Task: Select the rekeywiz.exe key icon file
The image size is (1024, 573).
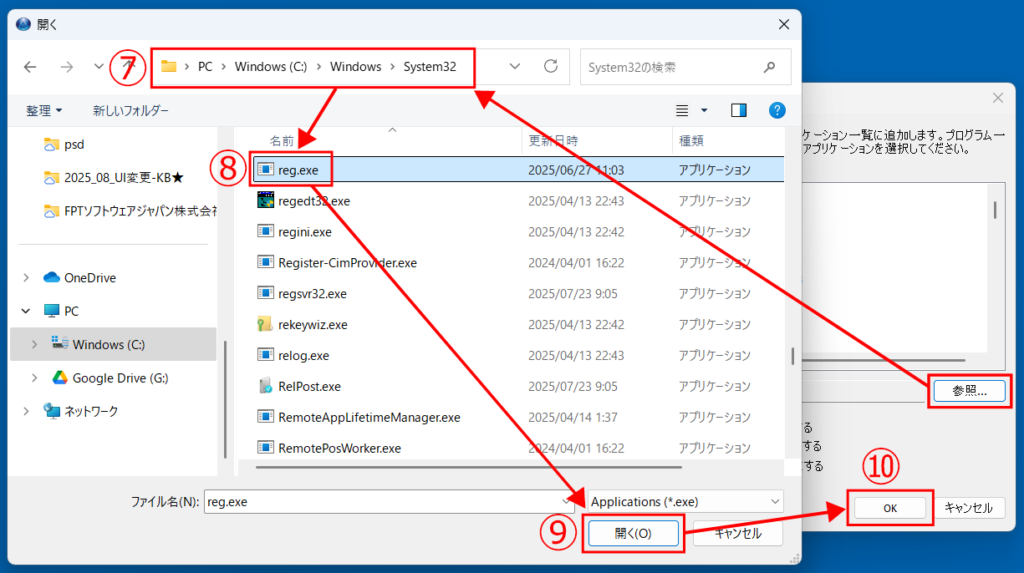Action: (x=265, y=325)
